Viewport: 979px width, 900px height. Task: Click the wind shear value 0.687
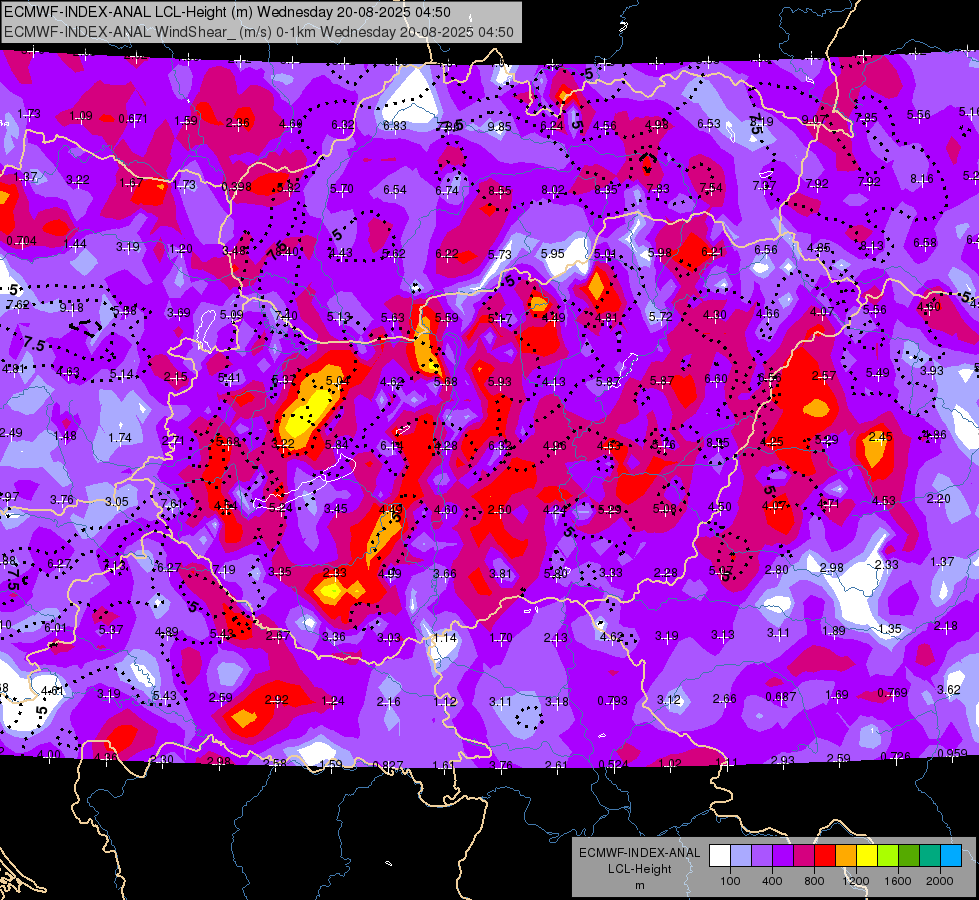tap(781, 696)
